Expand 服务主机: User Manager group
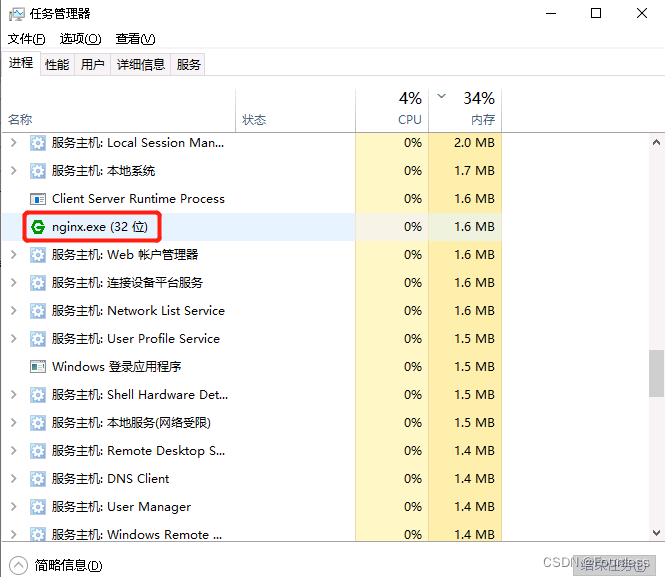Viewport: 665px width, 577px height. coord(14,506)
